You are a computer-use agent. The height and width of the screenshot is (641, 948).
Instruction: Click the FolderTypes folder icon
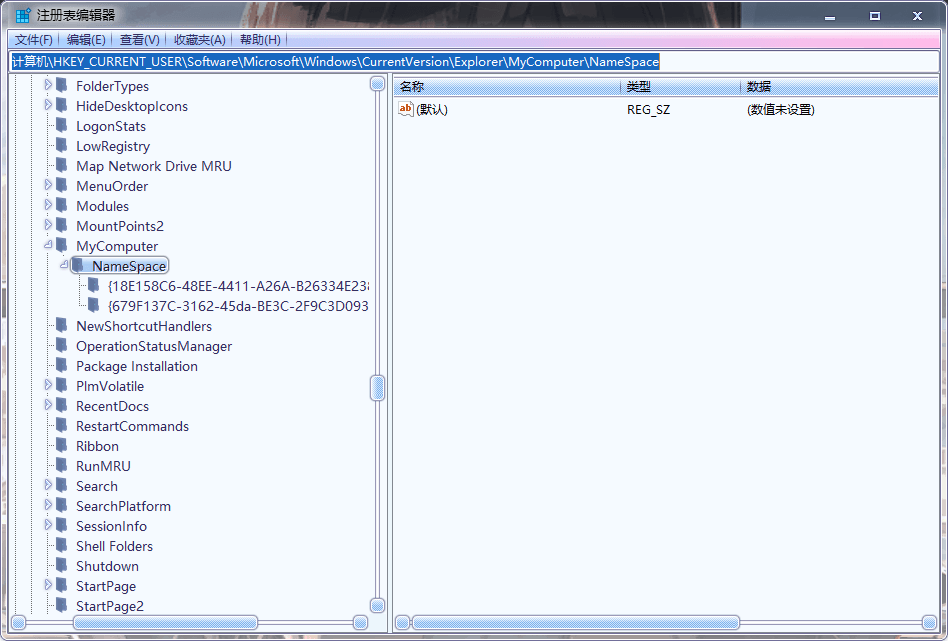point(62,85)
